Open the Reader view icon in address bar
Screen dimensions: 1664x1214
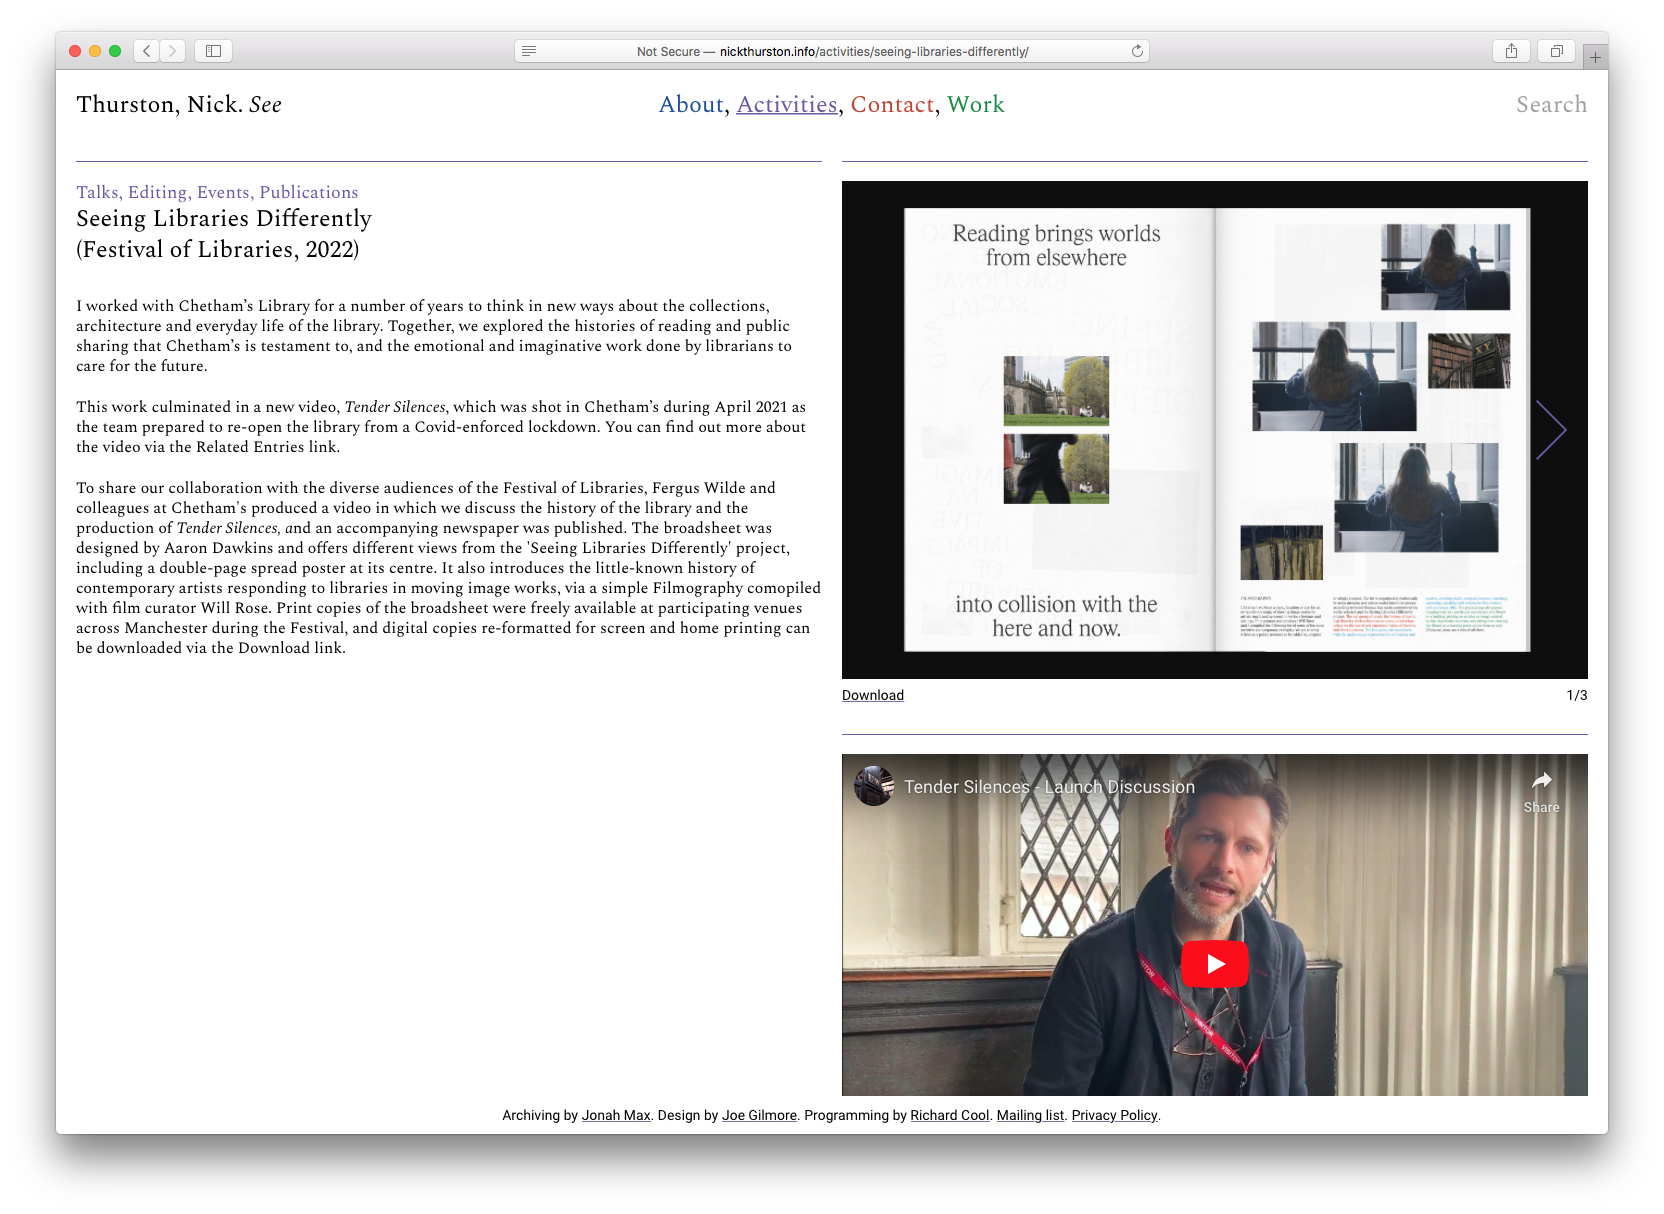click(x=529, y=51)
